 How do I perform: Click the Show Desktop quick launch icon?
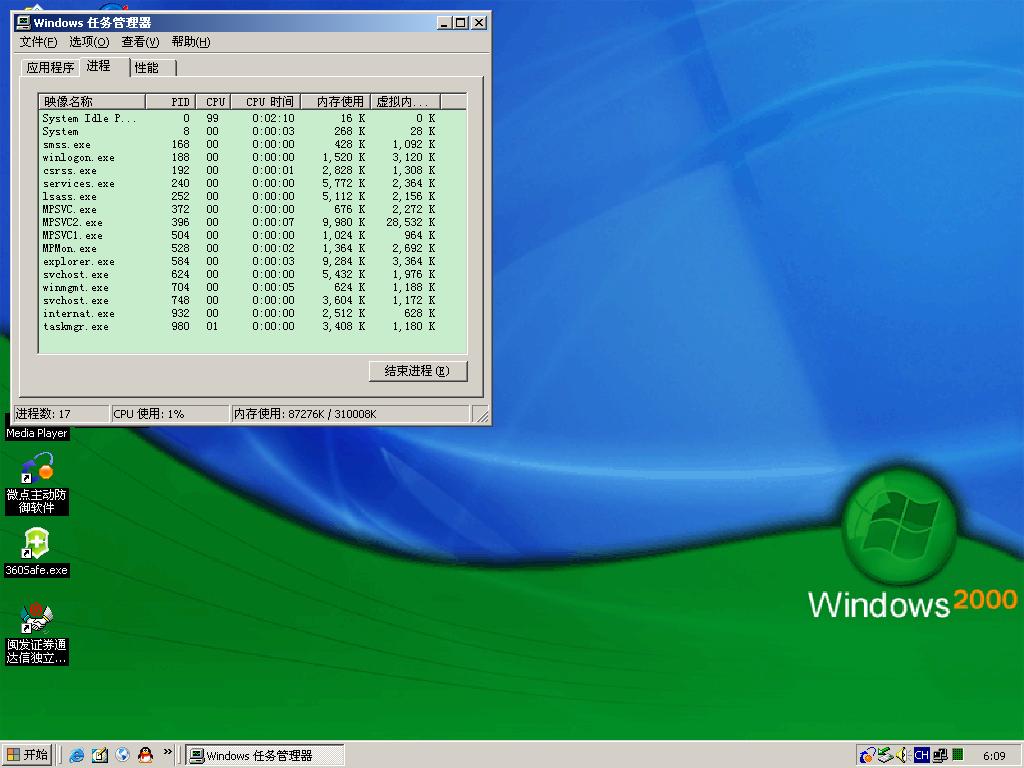click(x=99, y=755)
